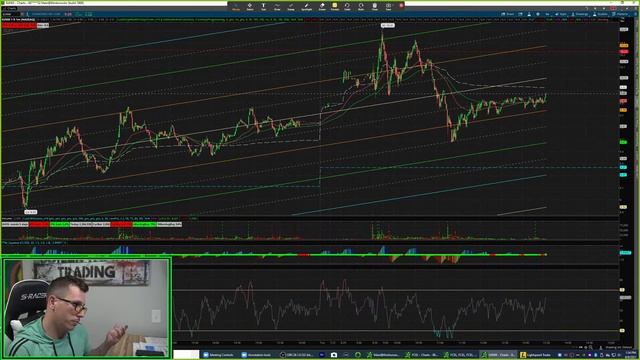Click the Windows search box in taskbar
This screenshot has width=640, height=360.
[x=186, y=354]
